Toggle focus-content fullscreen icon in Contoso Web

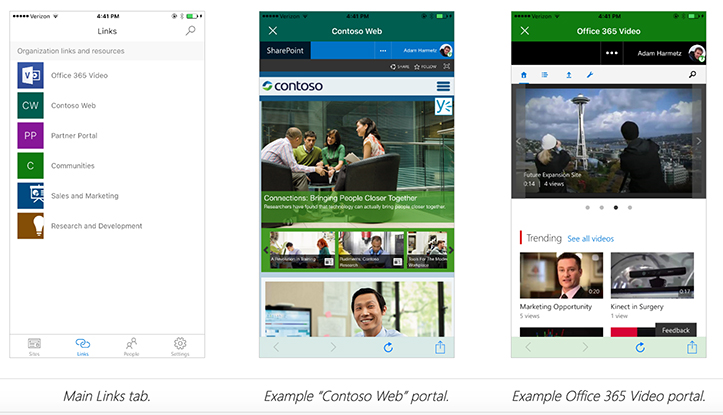tap(446, 66)
